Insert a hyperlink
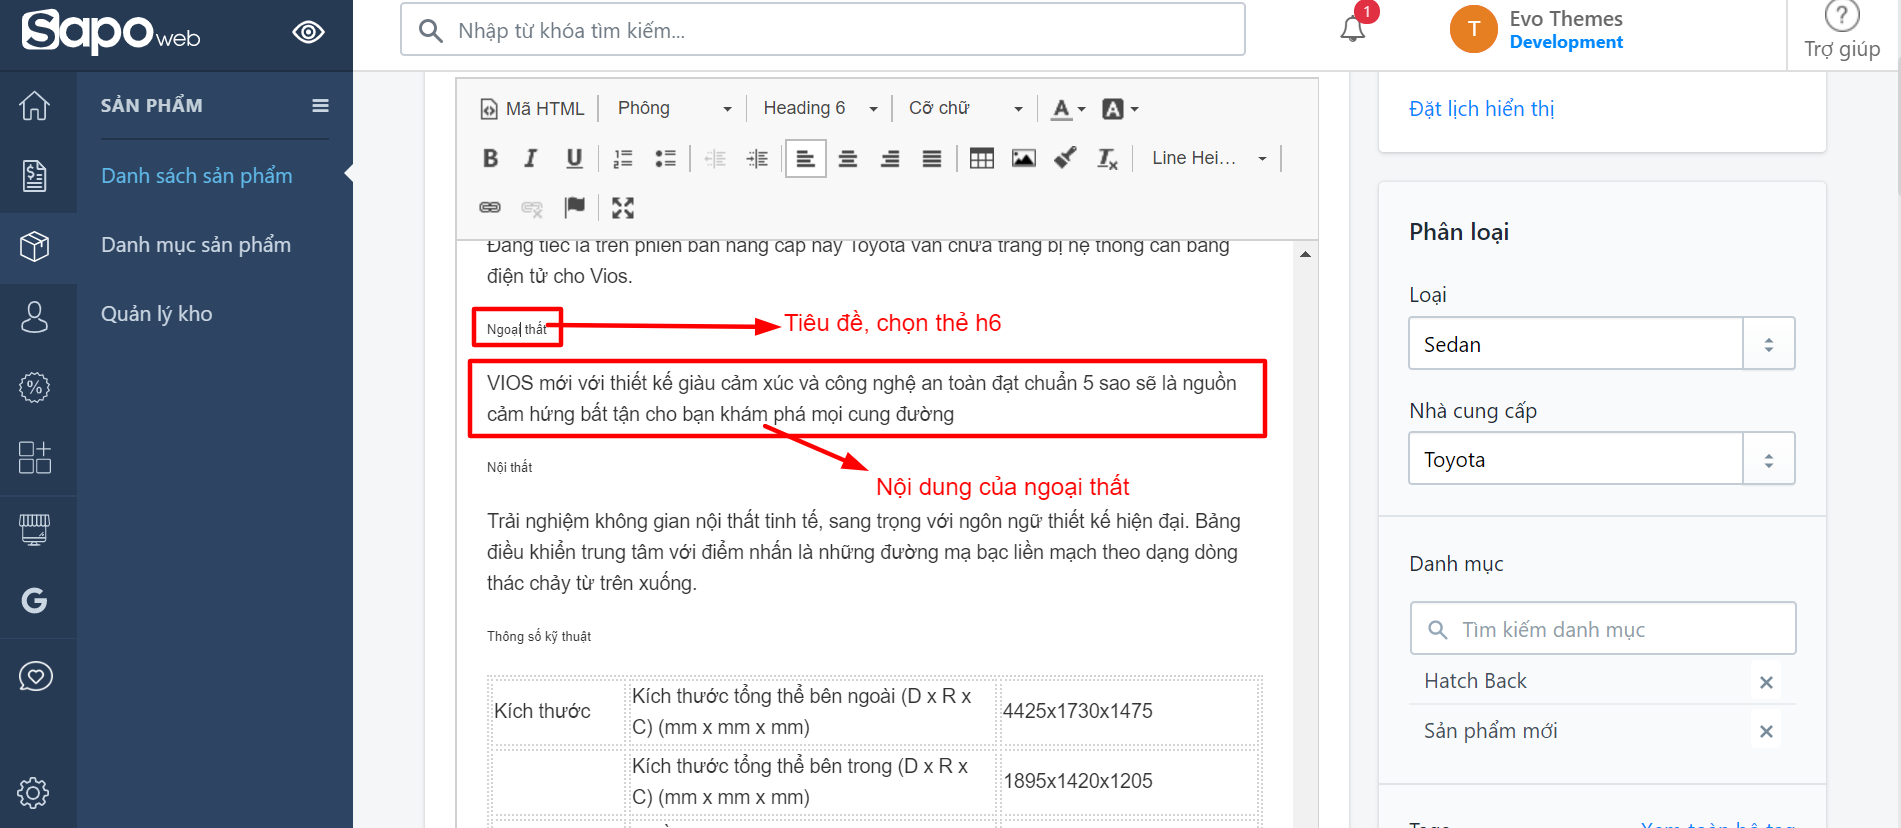The width and height of the screenshot is (1901, 828). click(x=490, y=207)
